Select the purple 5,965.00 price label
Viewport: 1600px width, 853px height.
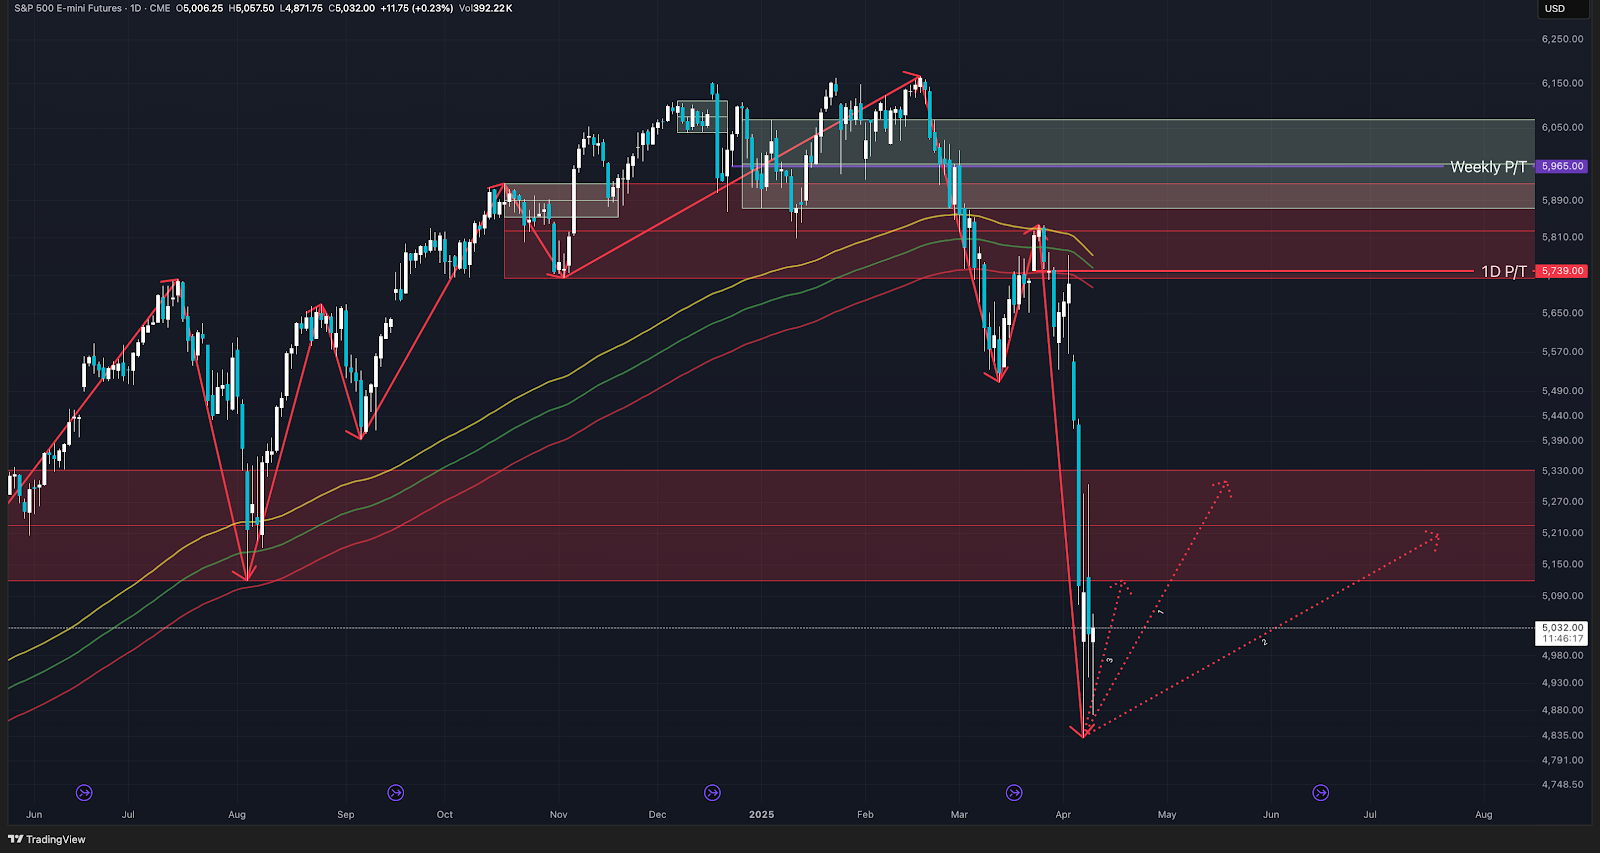(1562, 166)
